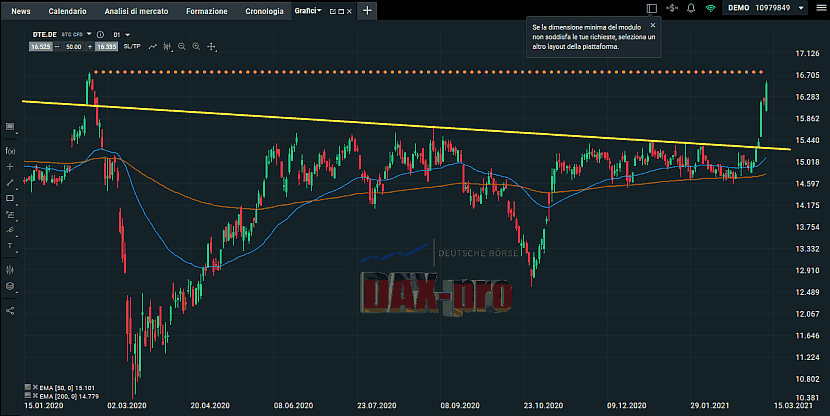The width and height of the screenshot is (830, 416).
Task: Select the trend line drawing tool
Action: point(10,183)
